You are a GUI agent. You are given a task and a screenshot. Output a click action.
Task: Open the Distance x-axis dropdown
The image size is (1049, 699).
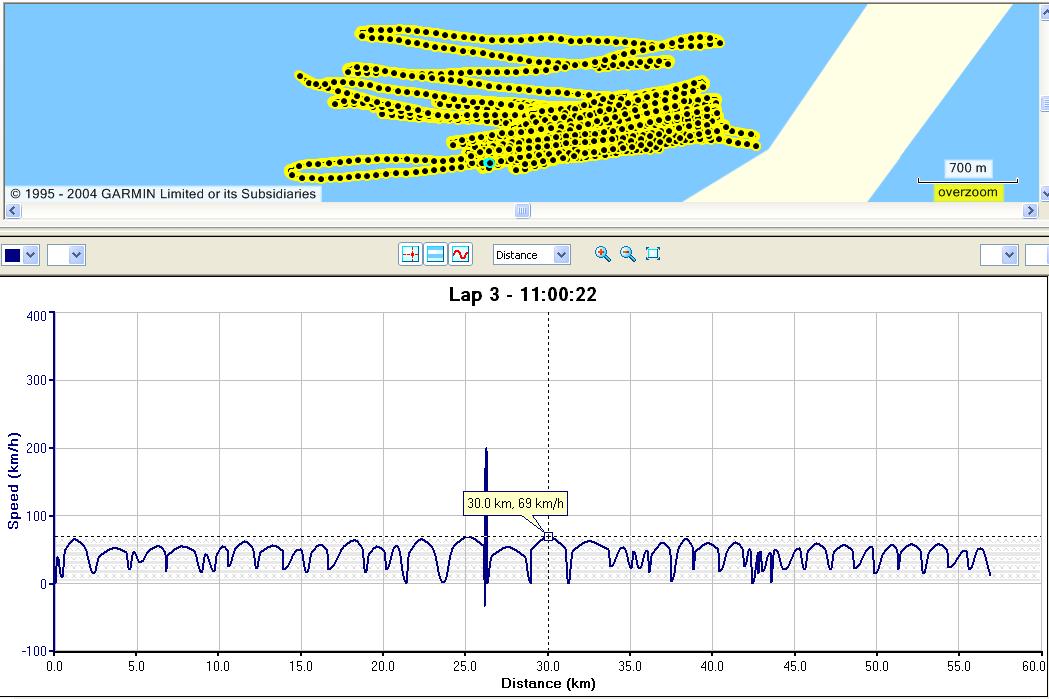coord(561,255)
